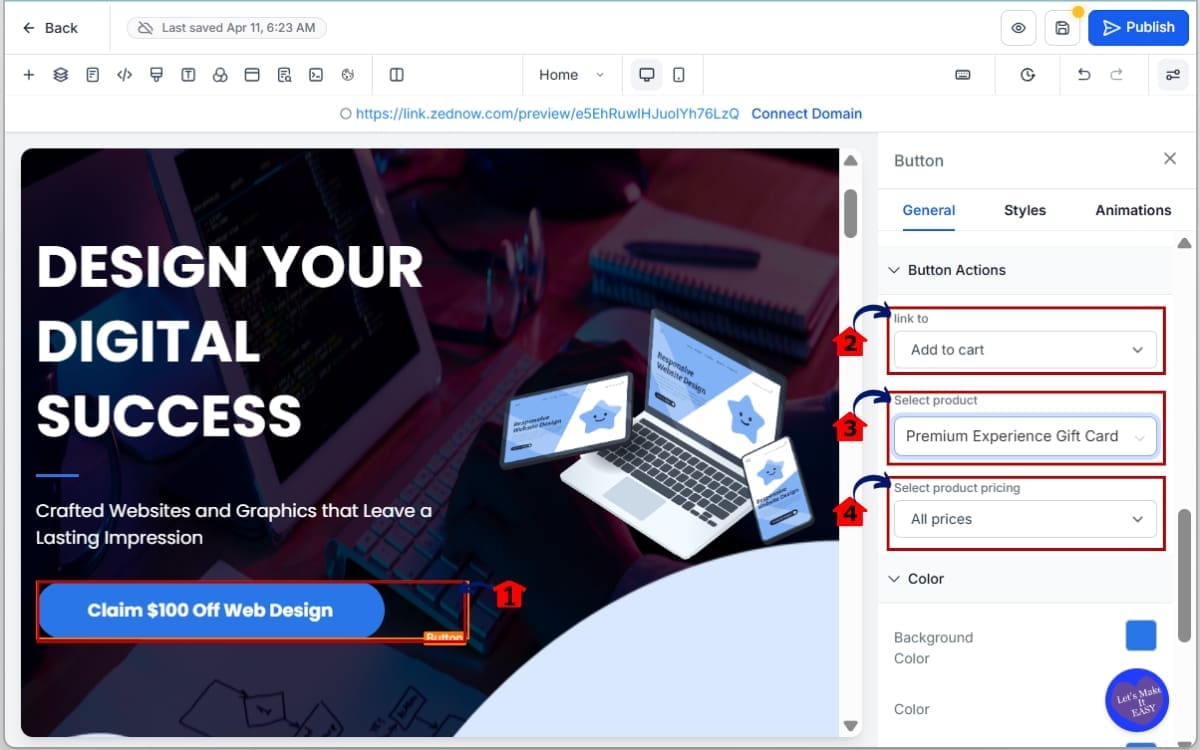
Task: Click the canvas scrollbar down arrow
Action: coord(851,725)
